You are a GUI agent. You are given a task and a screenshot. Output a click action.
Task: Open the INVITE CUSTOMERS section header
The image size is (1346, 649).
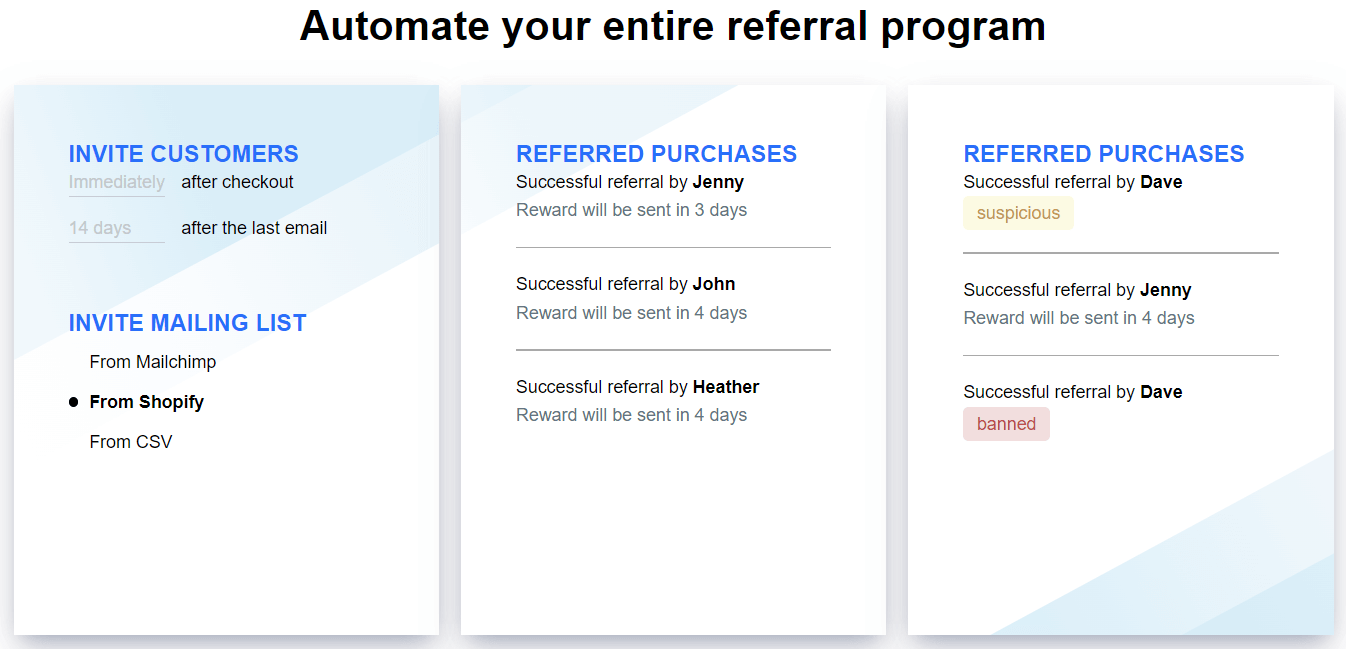pyautogui.click(x=183, y=153)
